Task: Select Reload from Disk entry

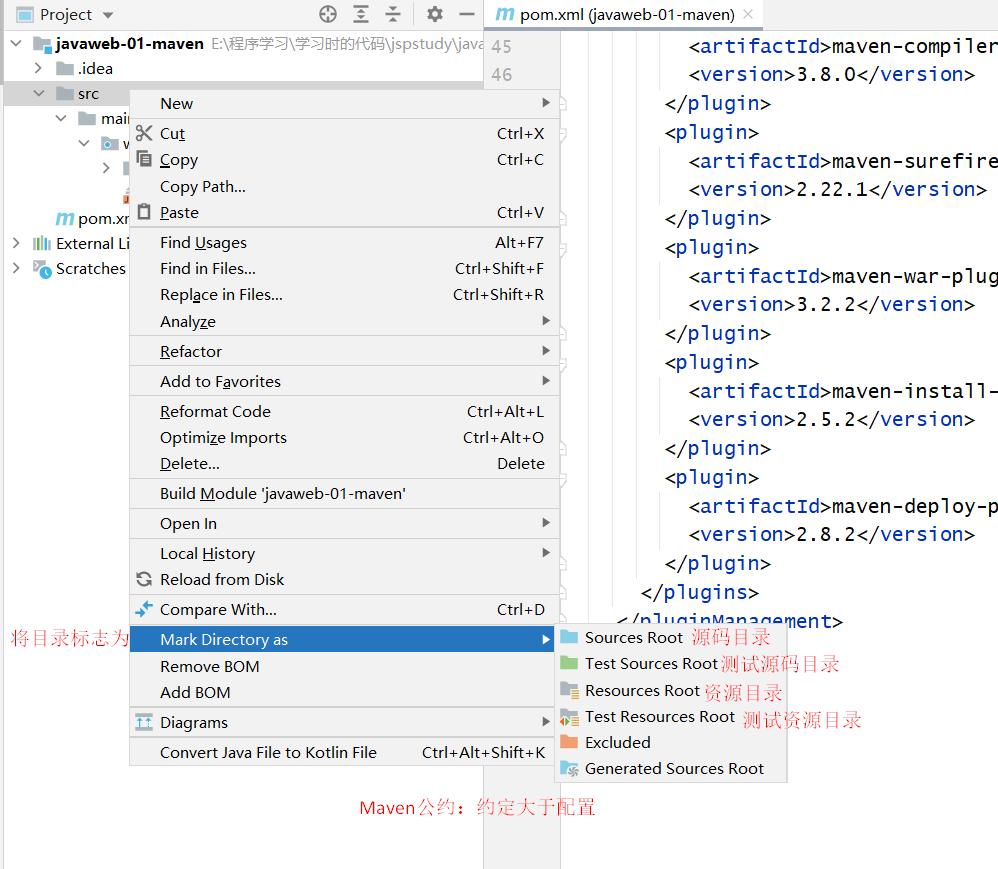Action: [x=344, y=579]
